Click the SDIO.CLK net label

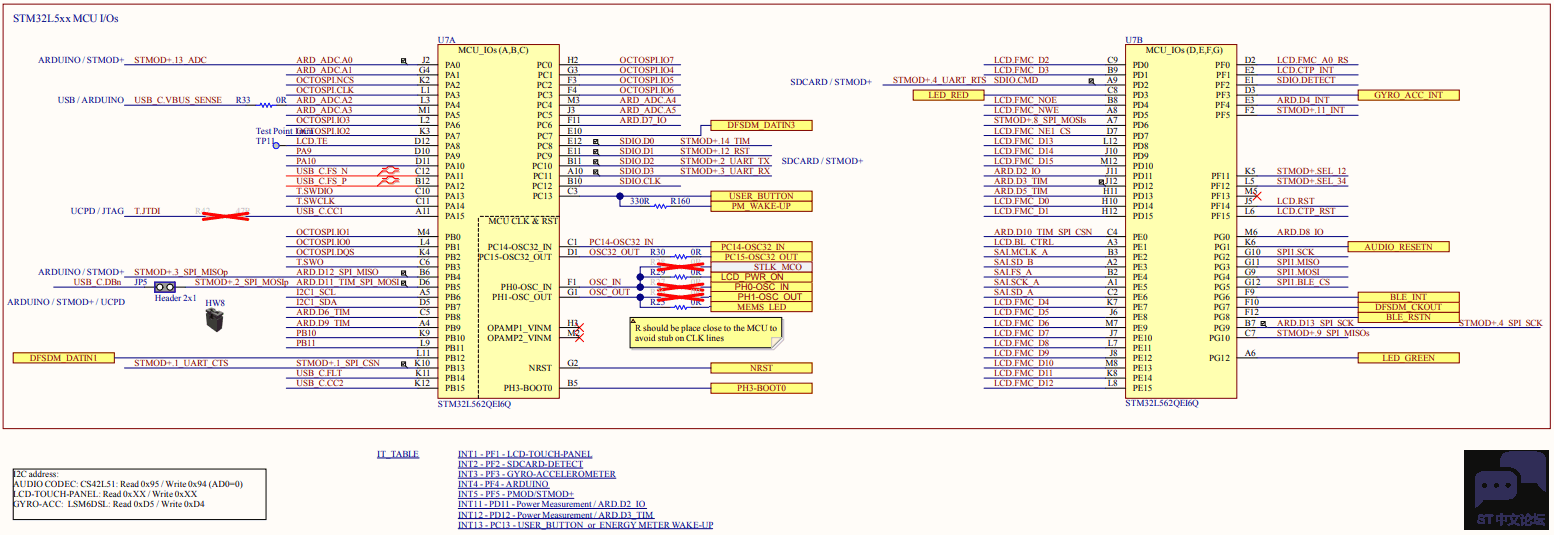coord(640,181)
